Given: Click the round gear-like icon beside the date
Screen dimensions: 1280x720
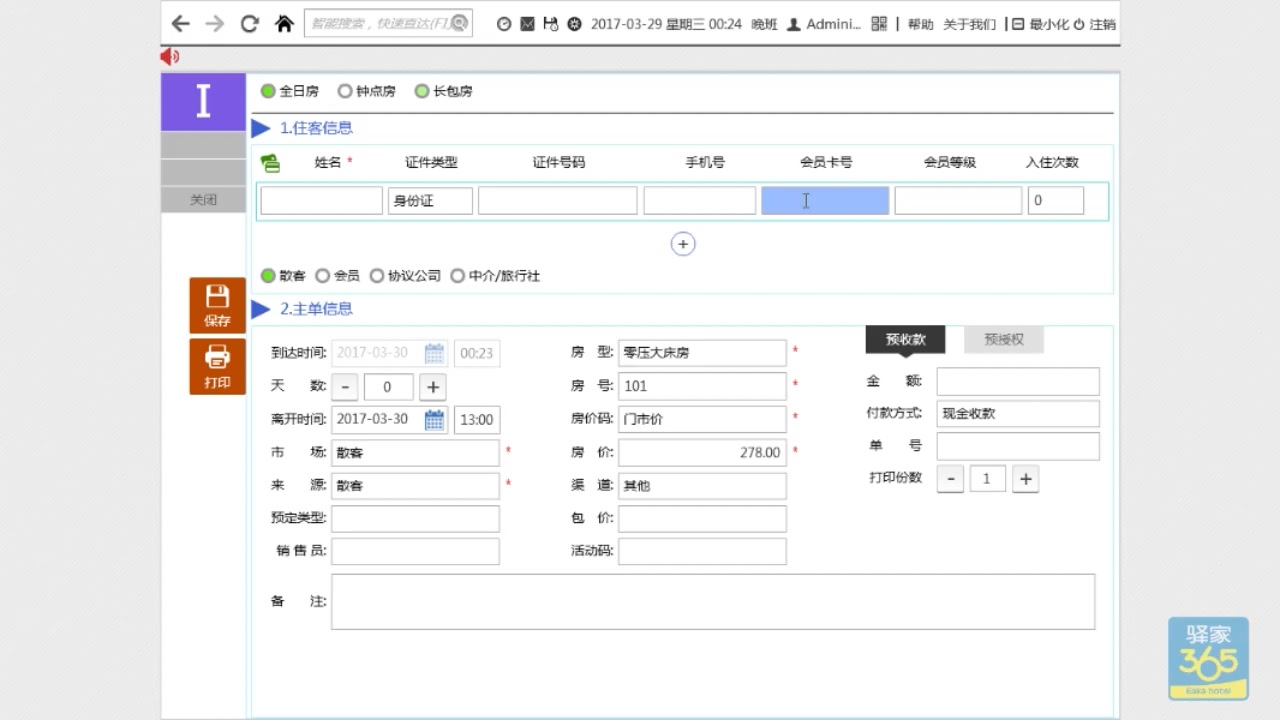Looking at the screenshot, I should click(x=574, y=24).
